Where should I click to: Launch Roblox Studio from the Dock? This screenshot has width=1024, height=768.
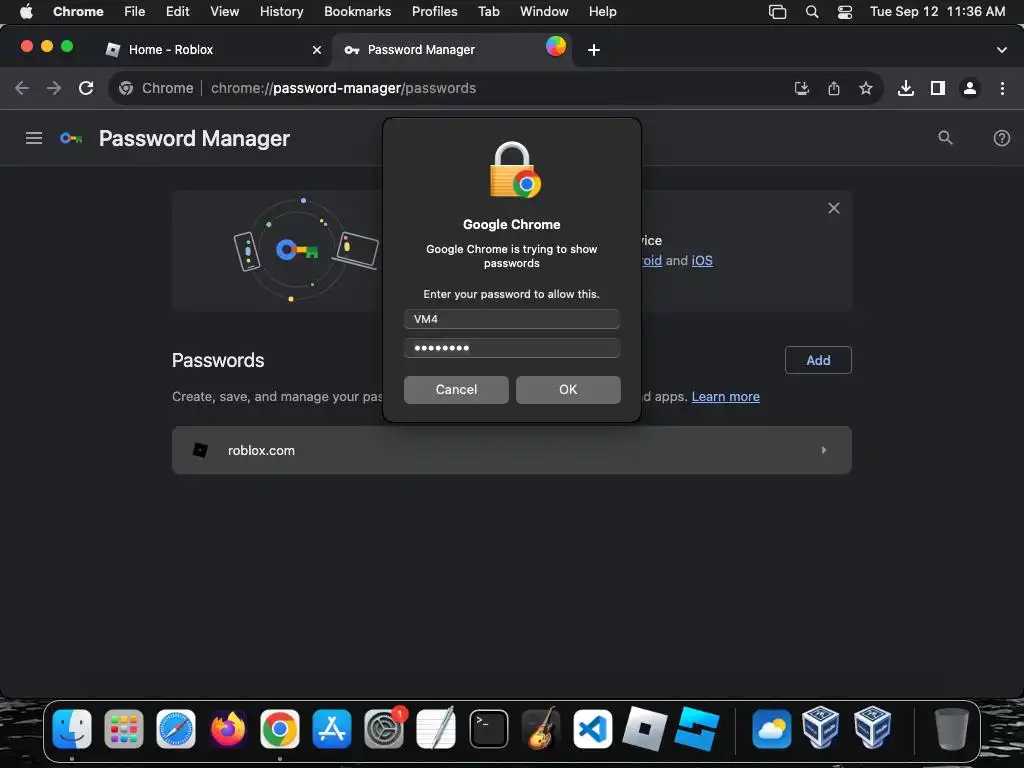697,728
